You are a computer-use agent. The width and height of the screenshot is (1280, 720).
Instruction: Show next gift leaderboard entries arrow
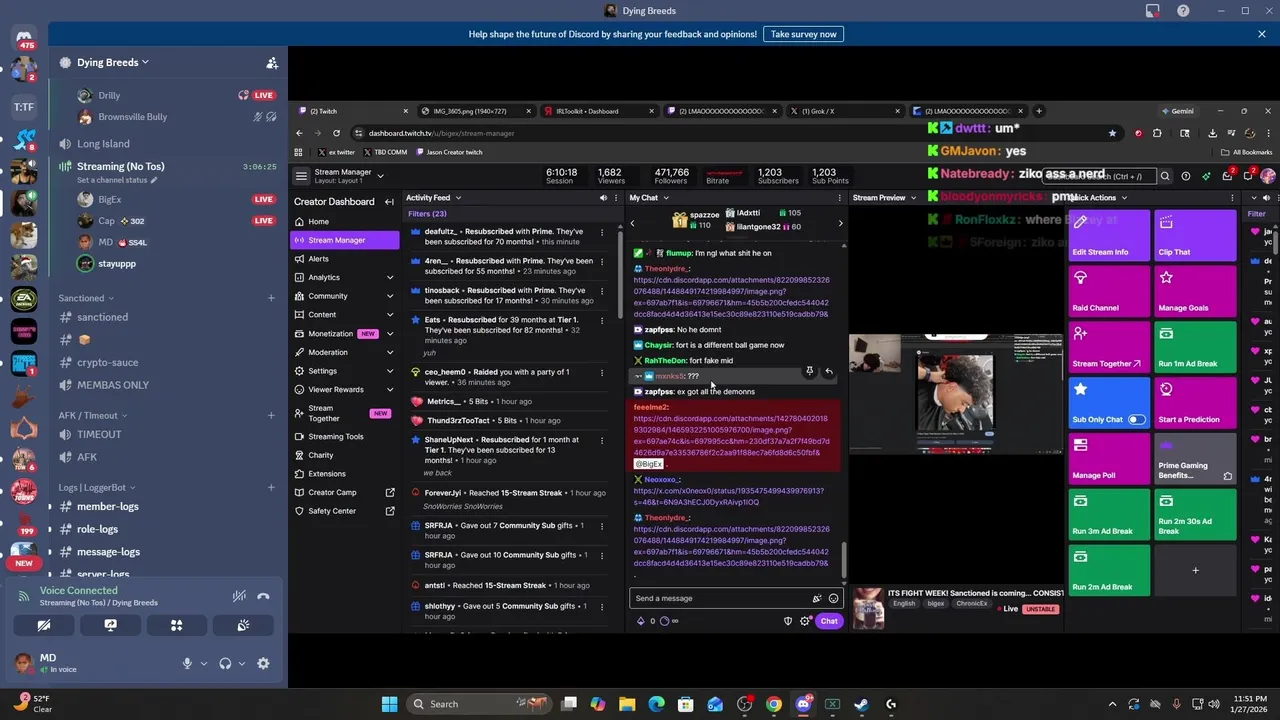840,223
